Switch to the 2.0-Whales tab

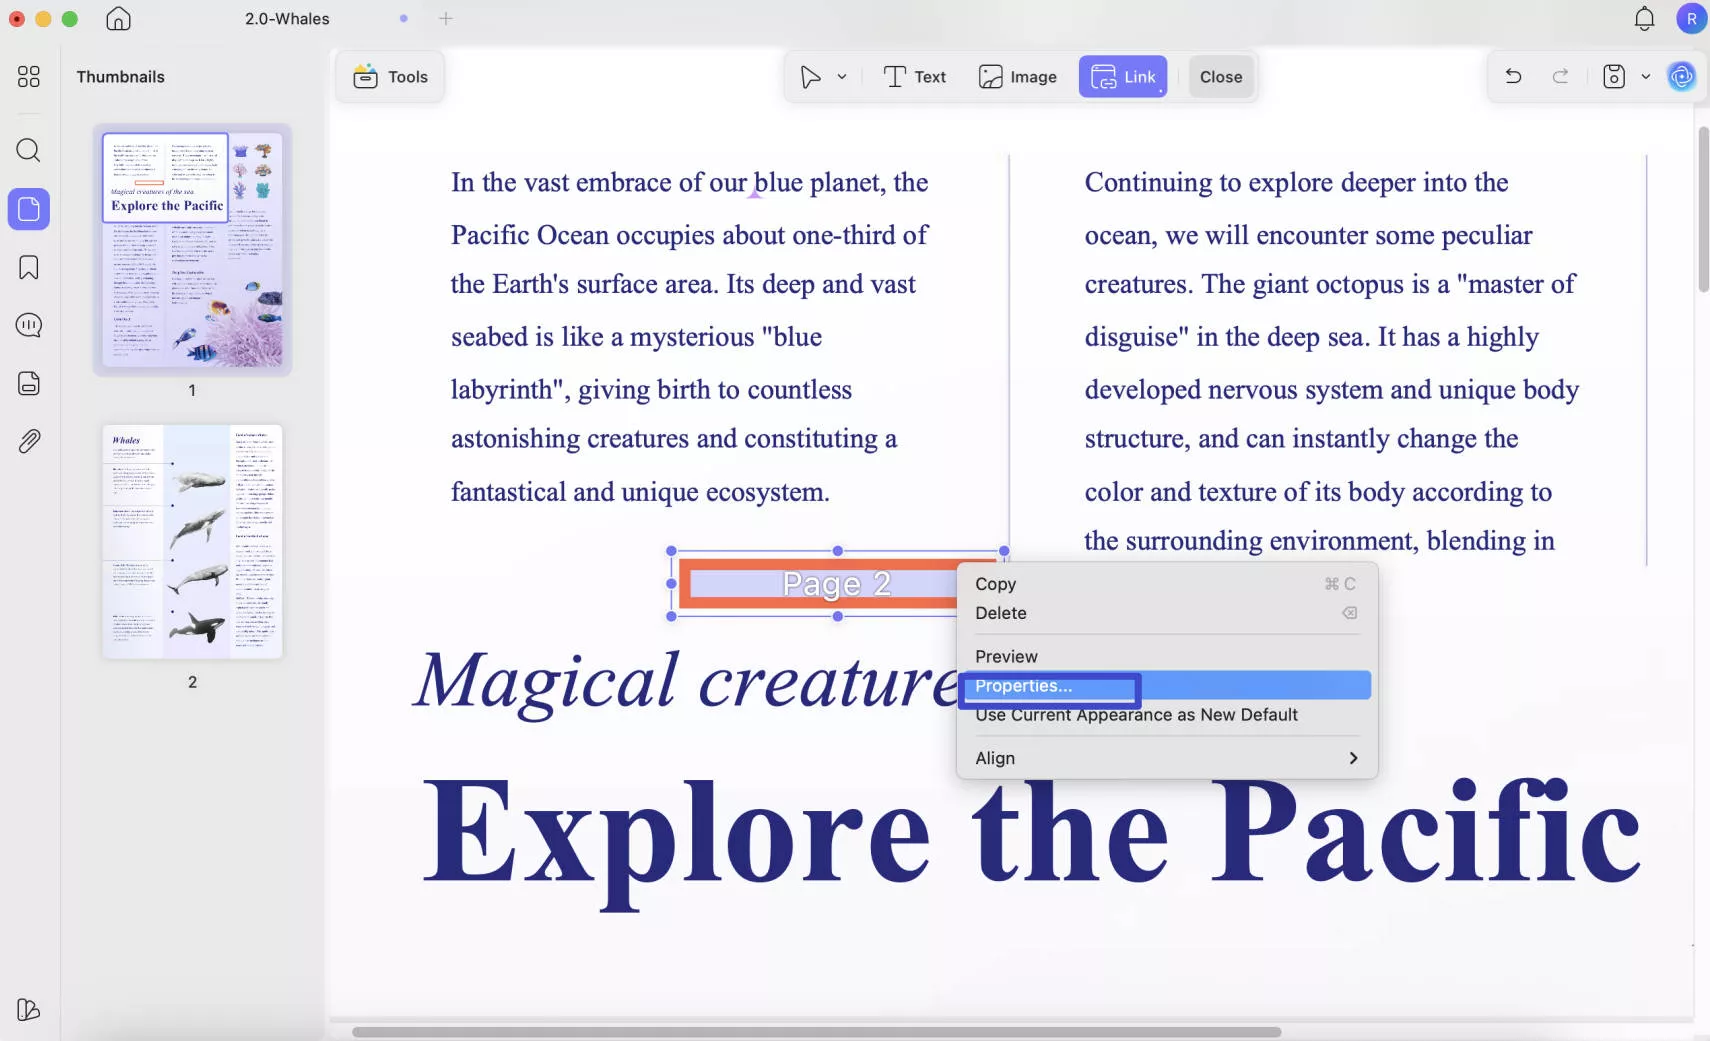(x=287, y=18)
